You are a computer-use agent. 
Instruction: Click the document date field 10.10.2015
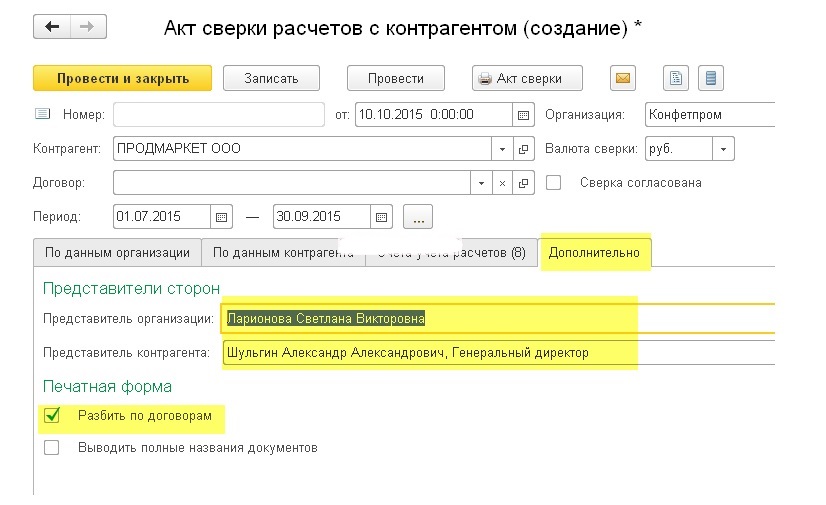(x=434, y=115)
